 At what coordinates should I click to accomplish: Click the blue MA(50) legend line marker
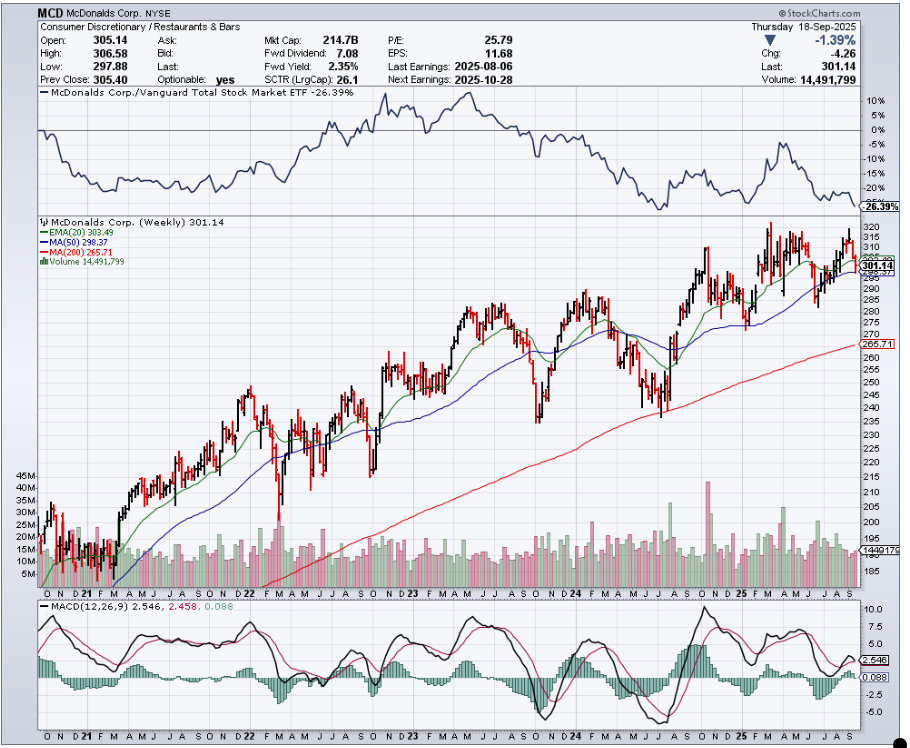pos(44,243)
